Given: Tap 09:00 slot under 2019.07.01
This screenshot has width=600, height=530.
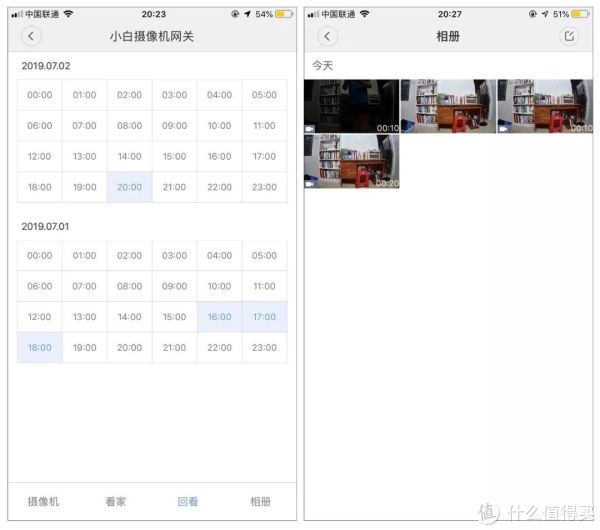Looking at the screenshot, I should click(x=174, y=286).
